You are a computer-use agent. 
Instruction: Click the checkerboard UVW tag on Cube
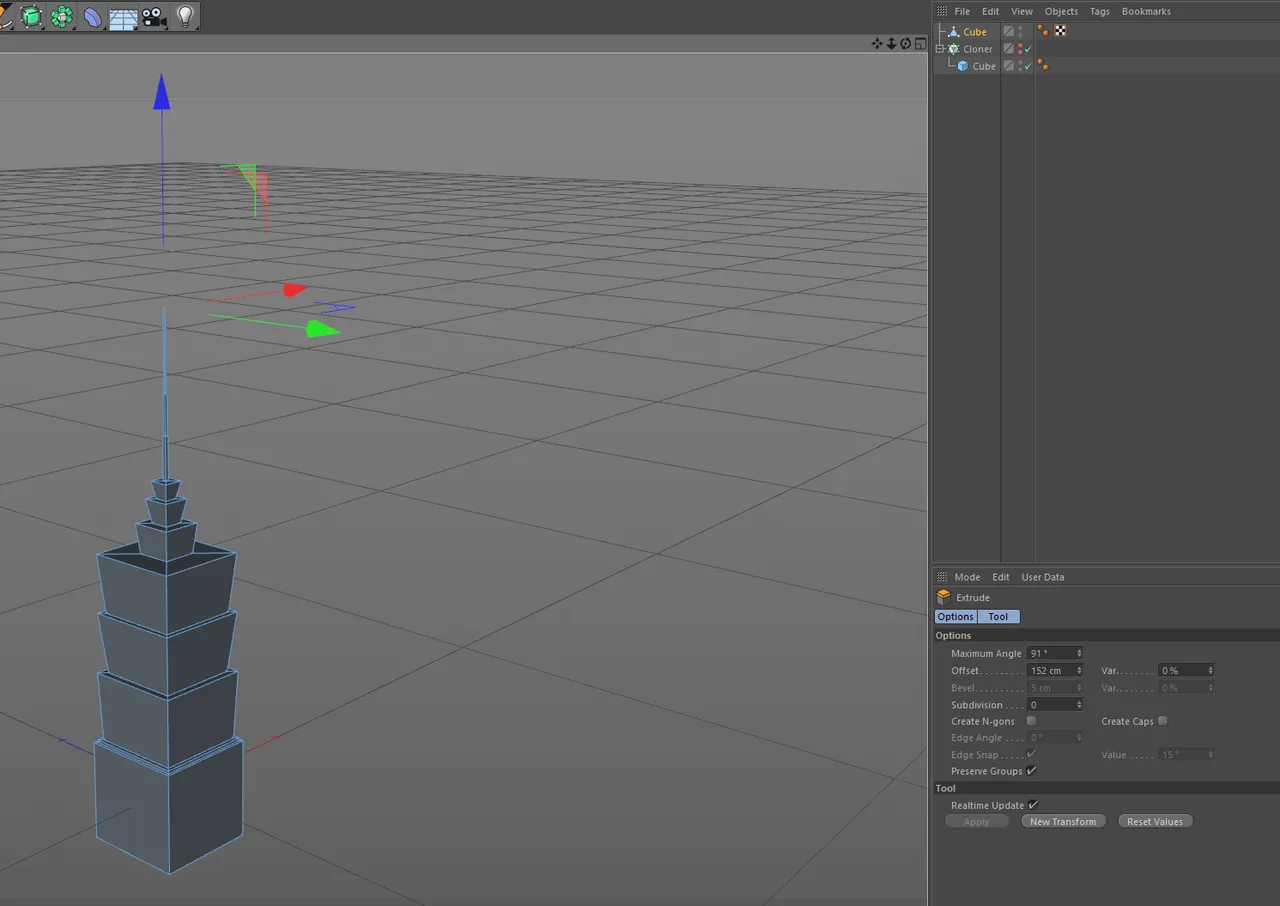[1060, 31]
